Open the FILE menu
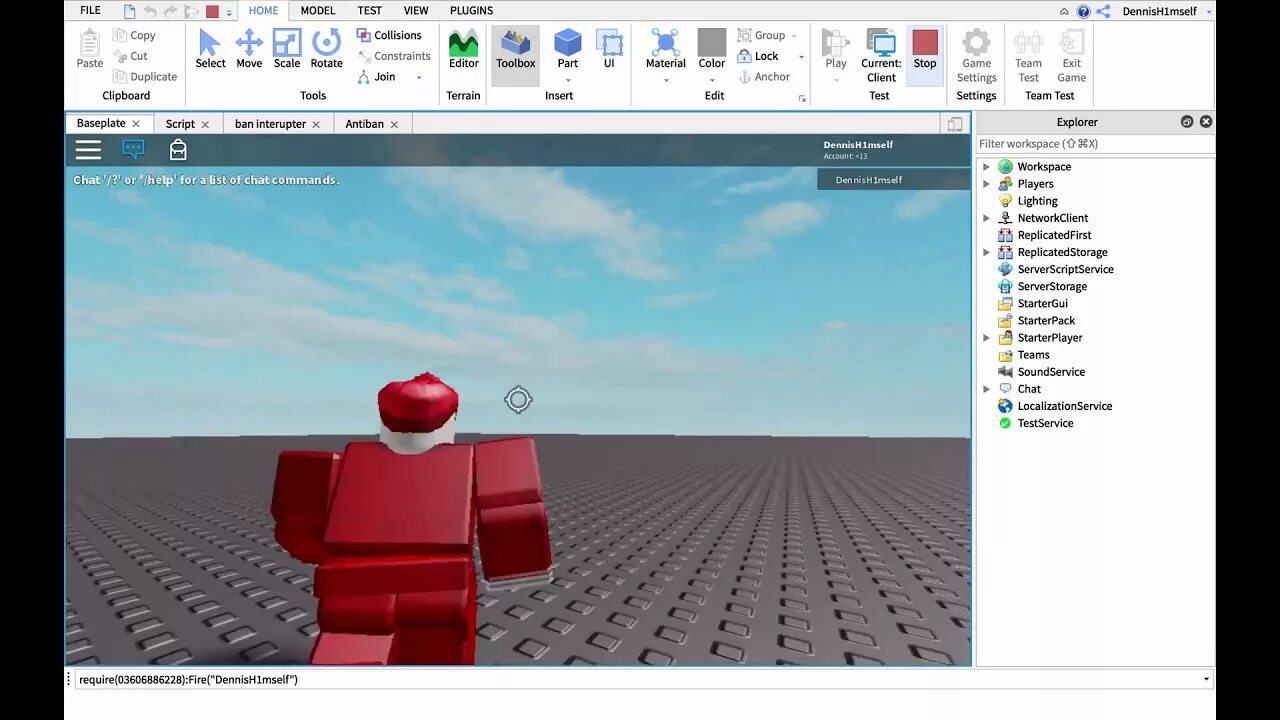 [x=90, y=11]
